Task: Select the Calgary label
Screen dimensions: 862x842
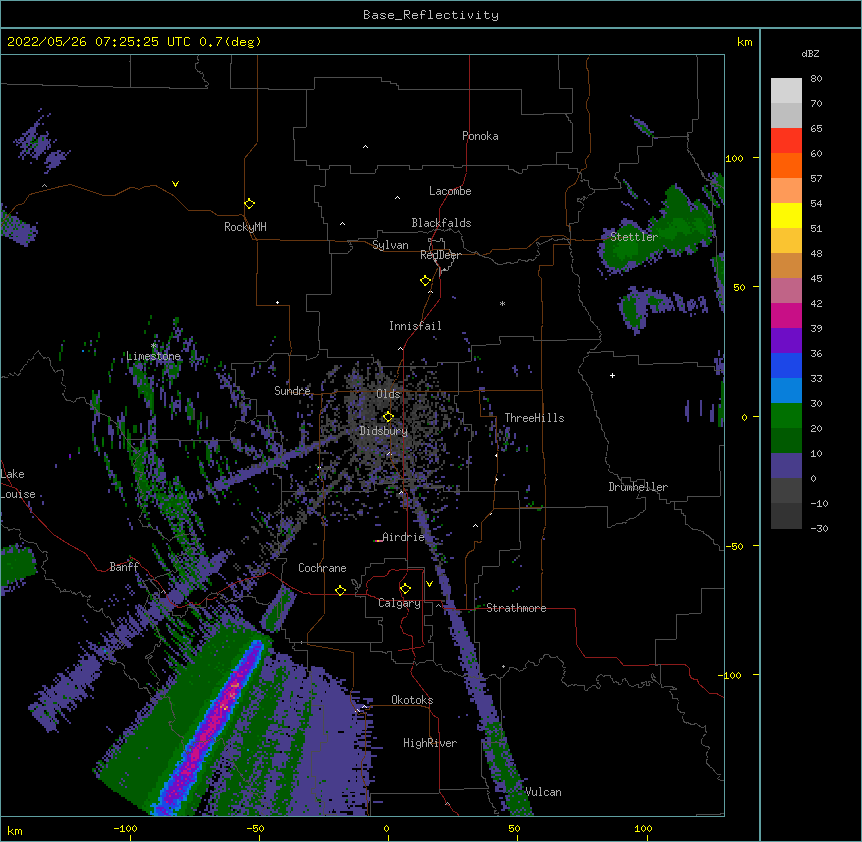Action: pyautogui.click(x=399, y=603)
